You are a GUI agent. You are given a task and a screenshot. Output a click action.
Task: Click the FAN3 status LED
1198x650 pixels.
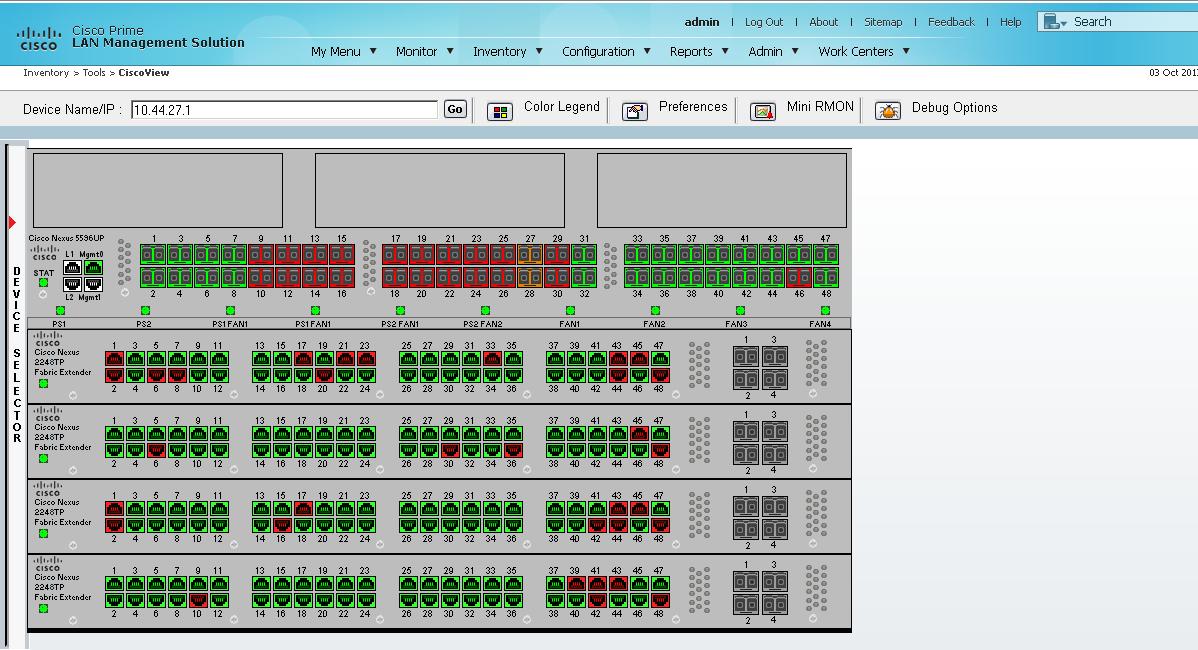point(740,310)
